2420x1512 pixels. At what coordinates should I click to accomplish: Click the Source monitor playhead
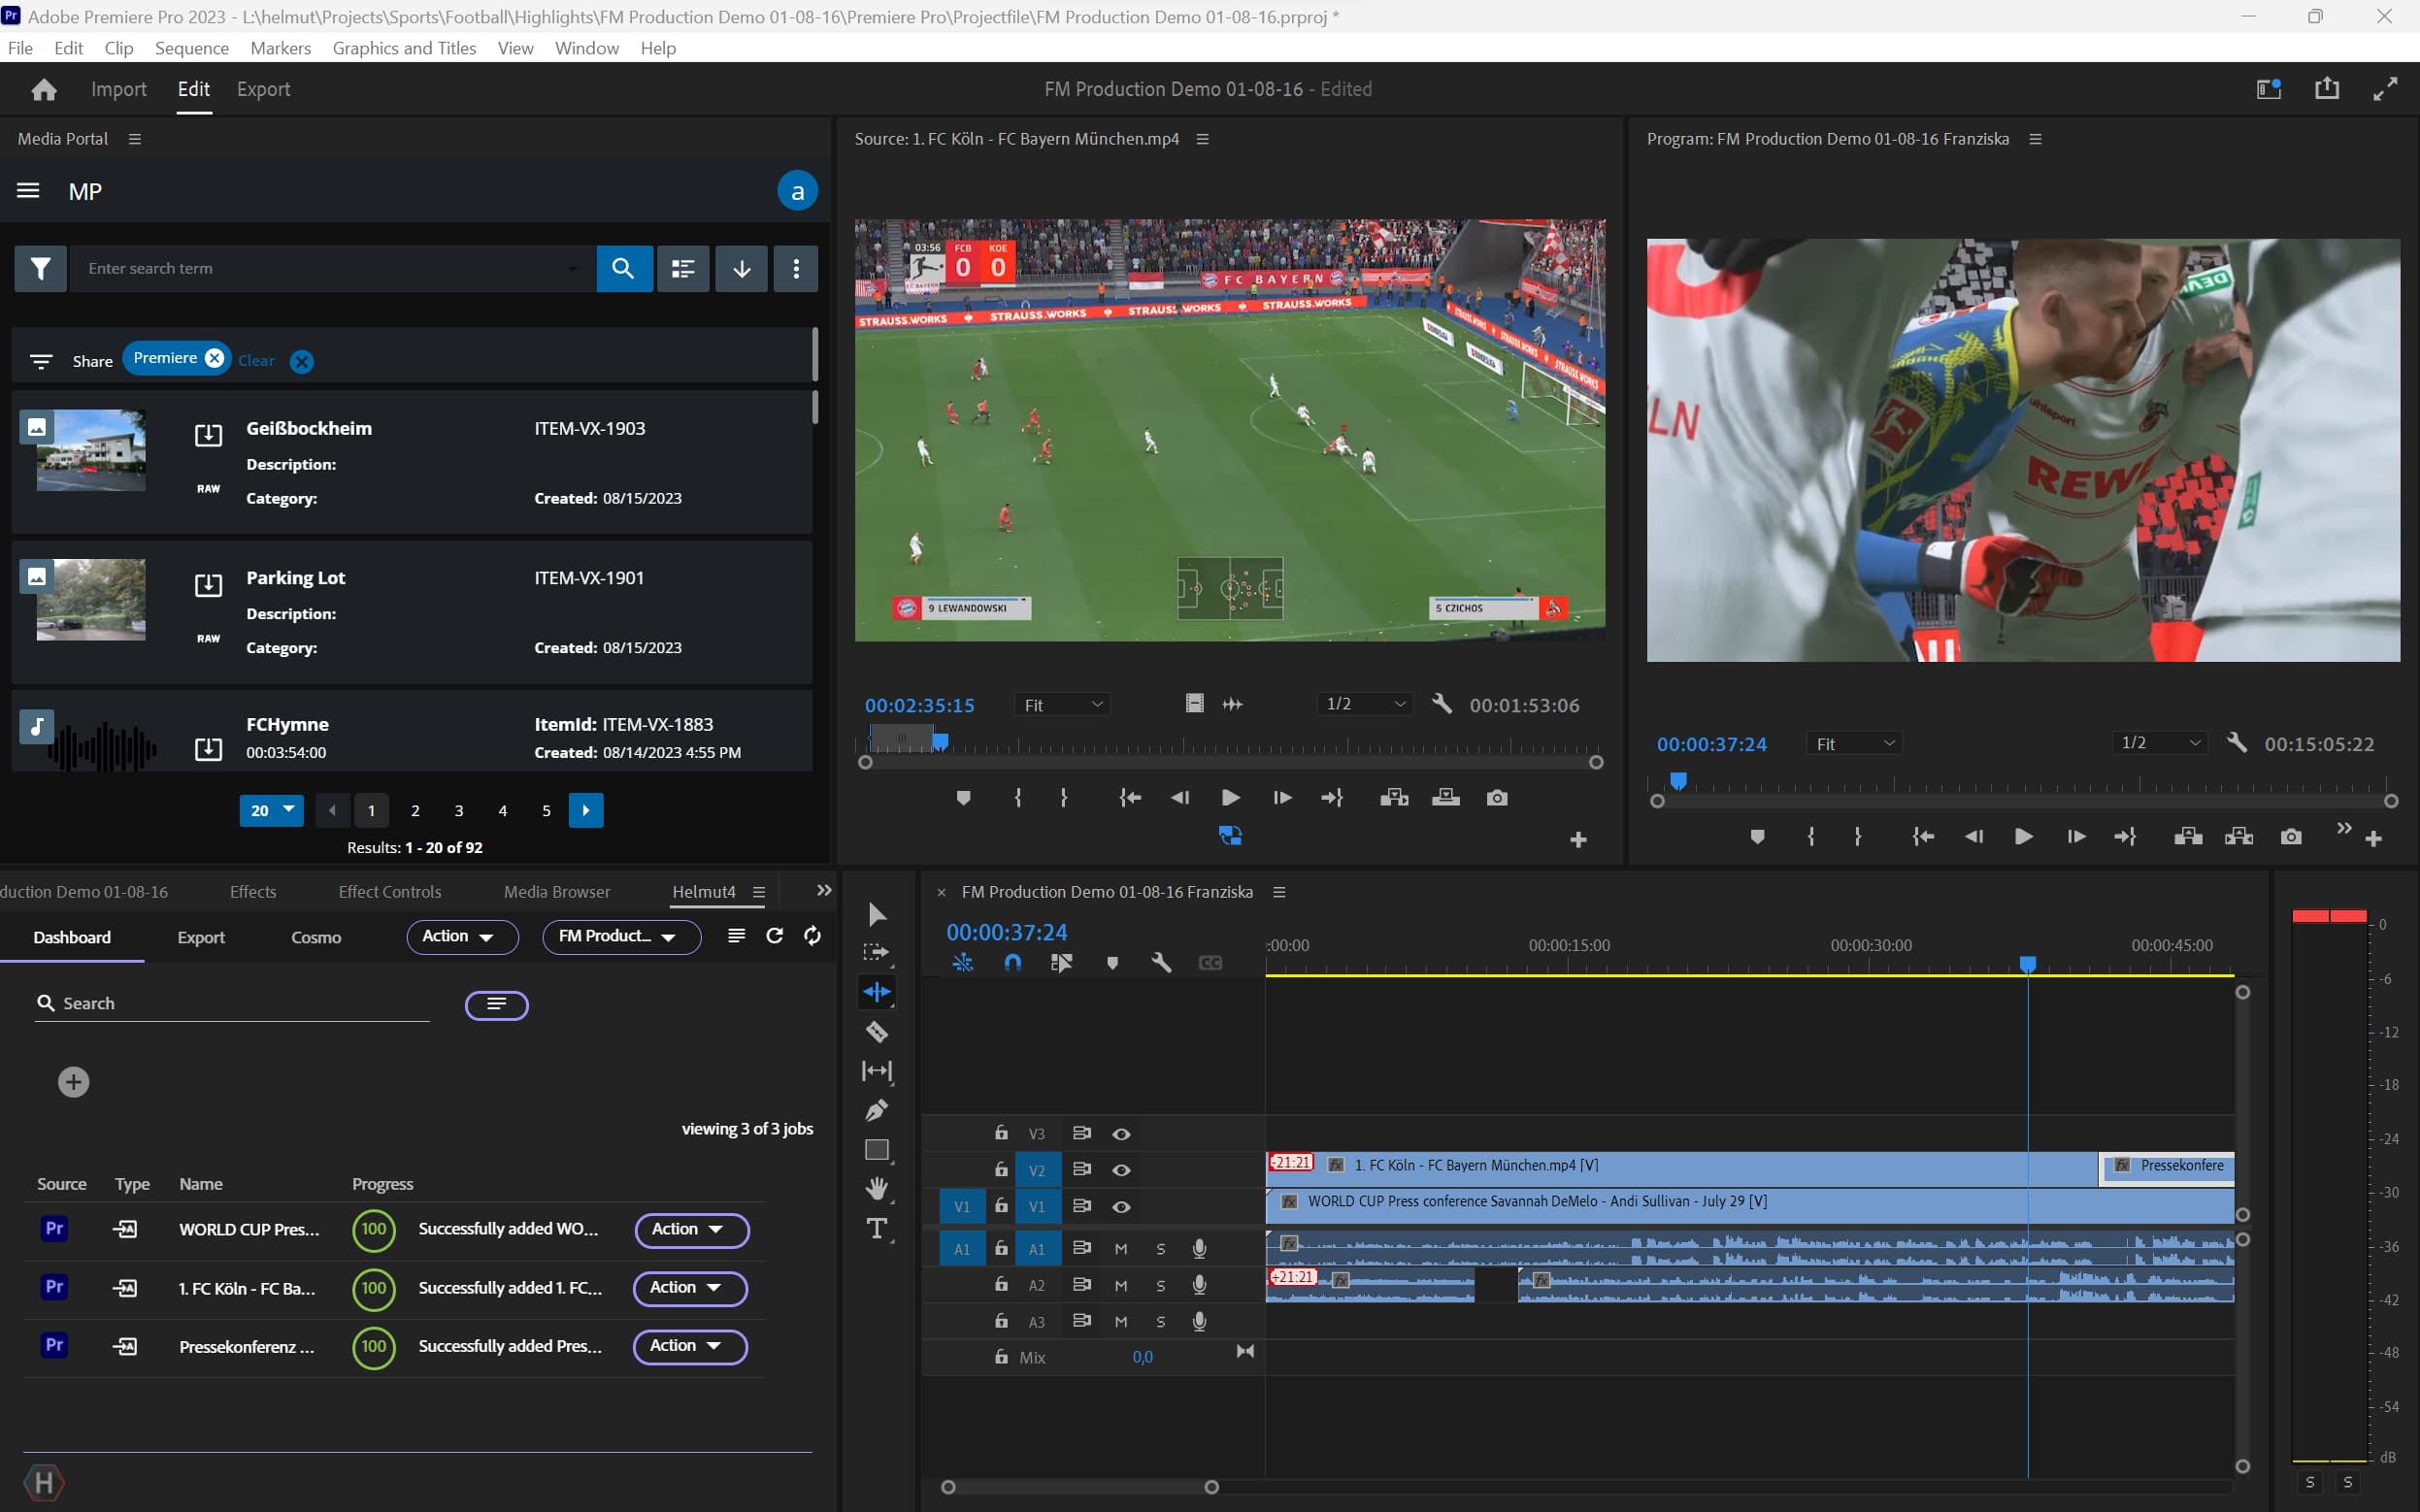pyautogui.click(x=940, y=742)
